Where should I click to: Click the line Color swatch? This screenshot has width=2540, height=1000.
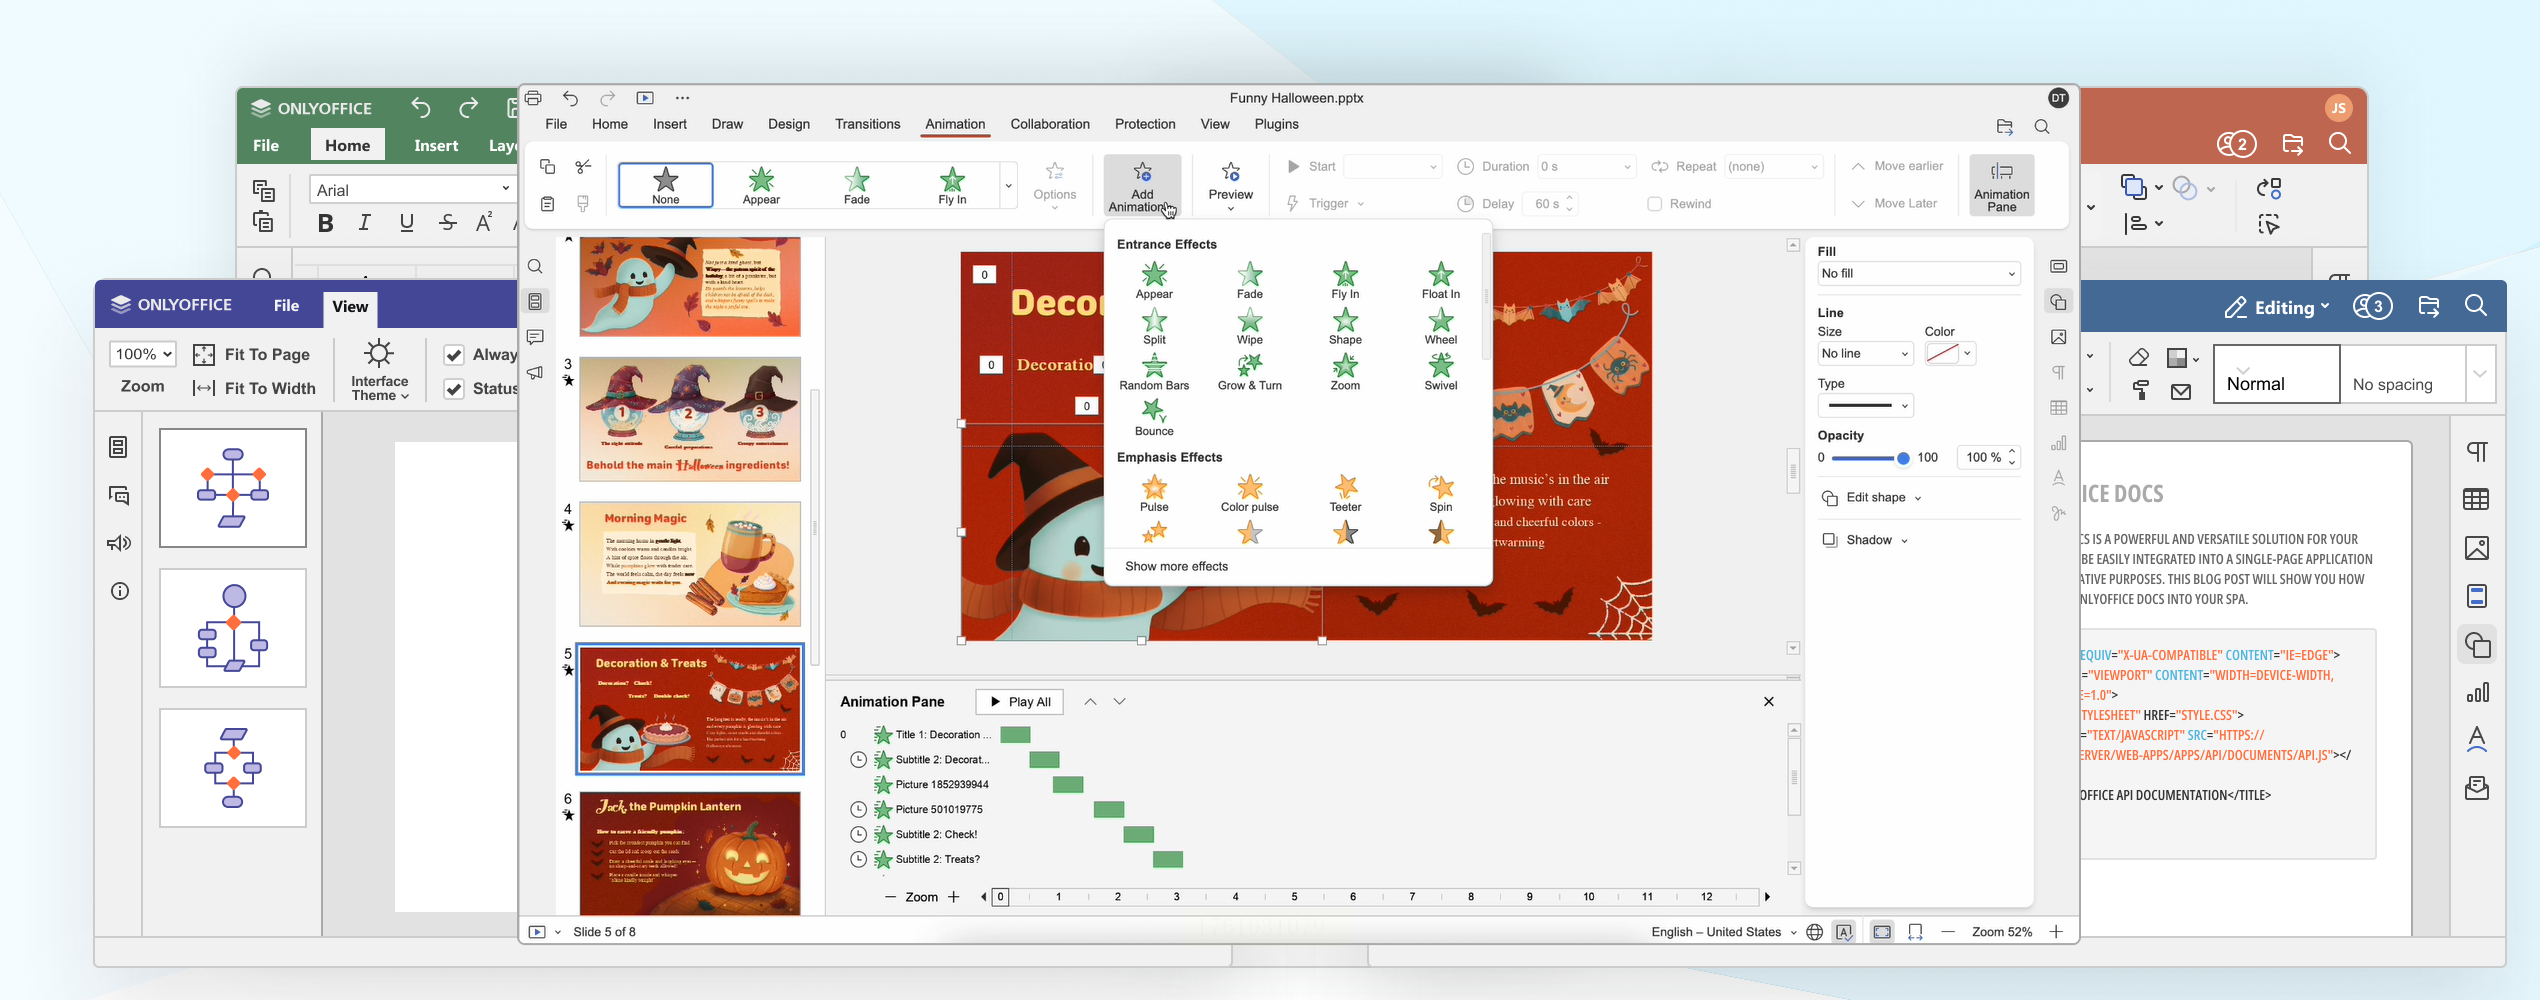tap(1942, 354)
